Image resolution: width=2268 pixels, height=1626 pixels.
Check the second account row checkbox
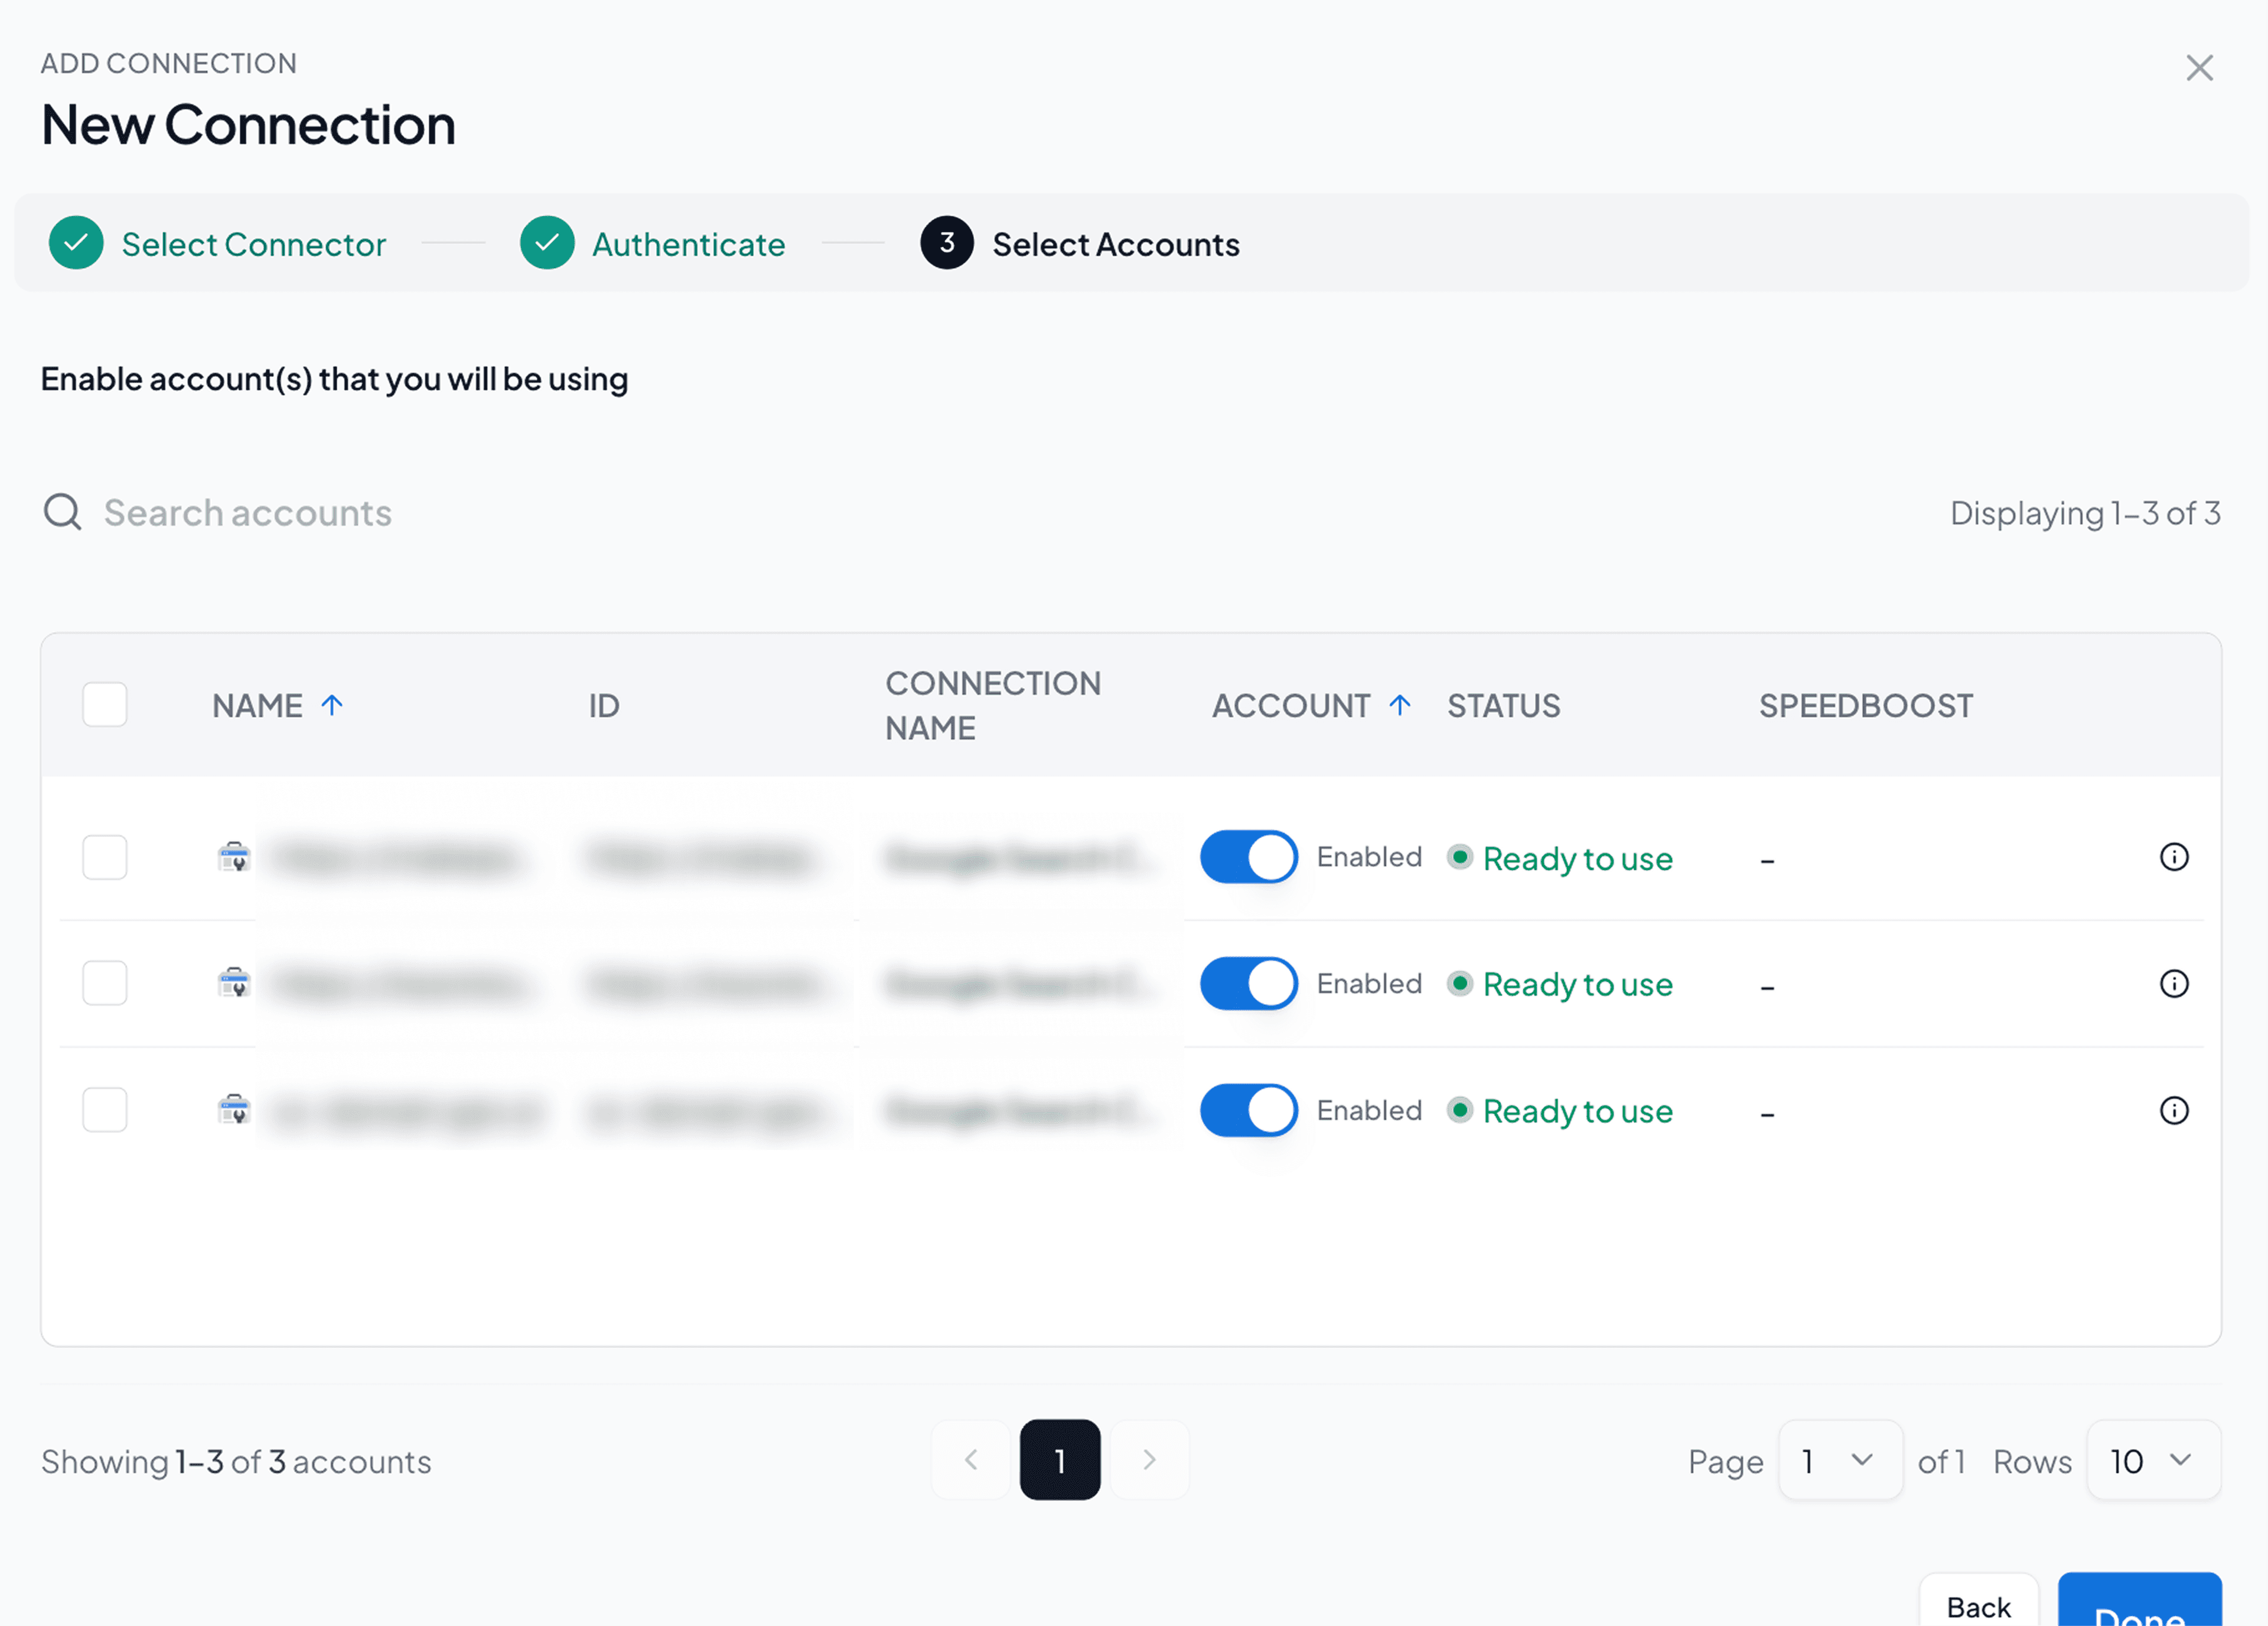point(105,983)
